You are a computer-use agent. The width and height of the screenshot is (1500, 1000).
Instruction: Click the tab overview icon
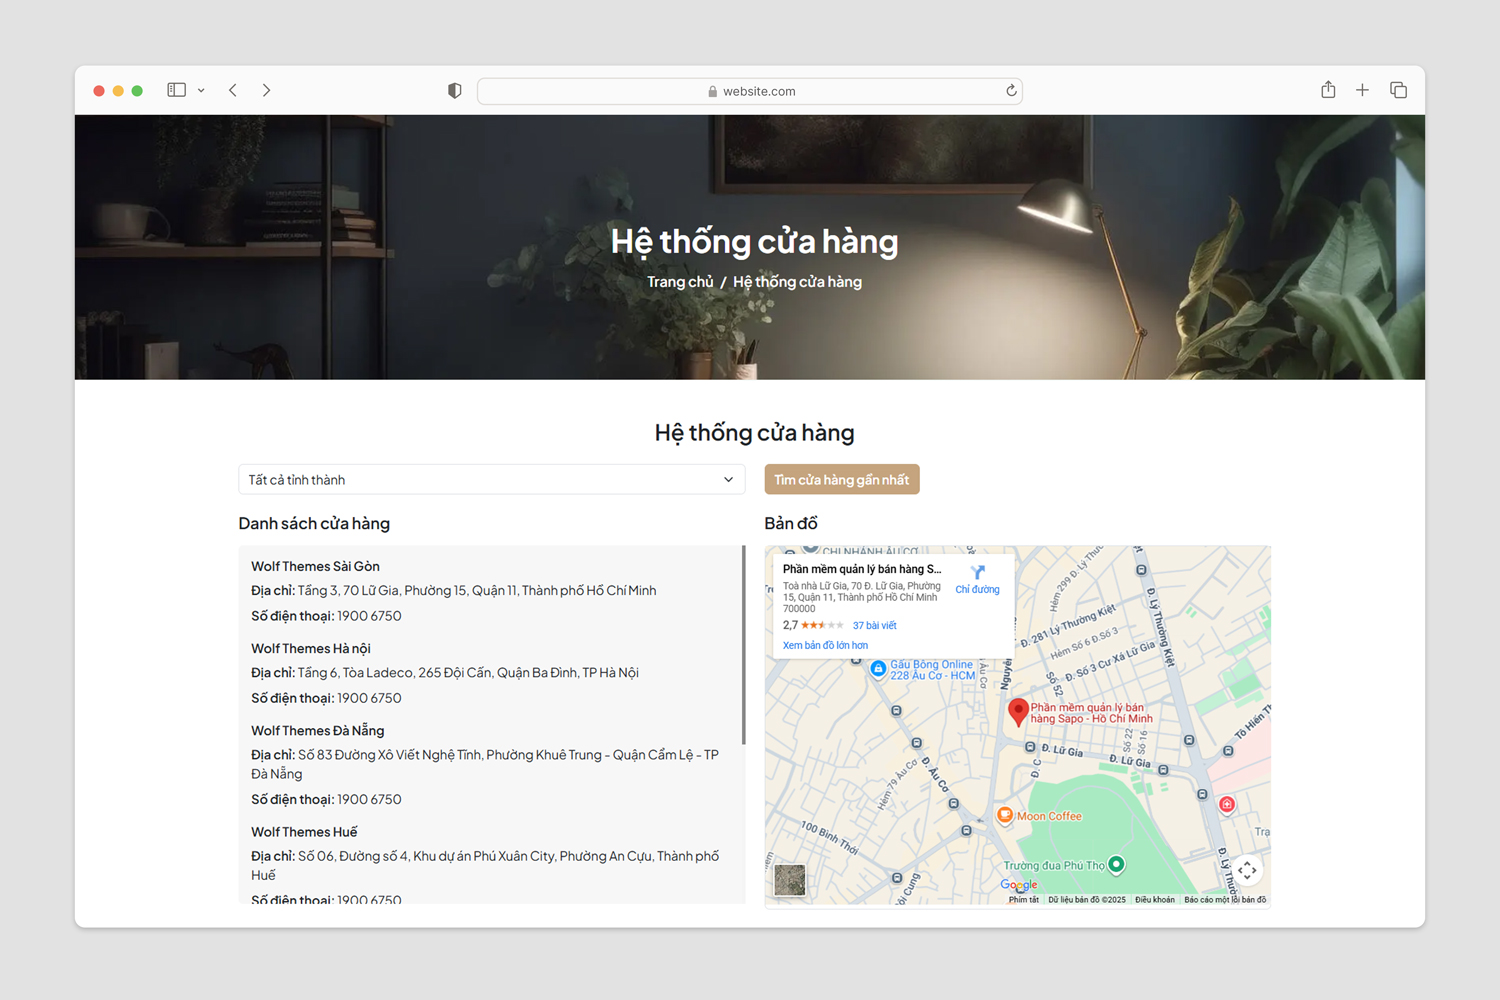pyautogui.click(x=1397, y=89)
